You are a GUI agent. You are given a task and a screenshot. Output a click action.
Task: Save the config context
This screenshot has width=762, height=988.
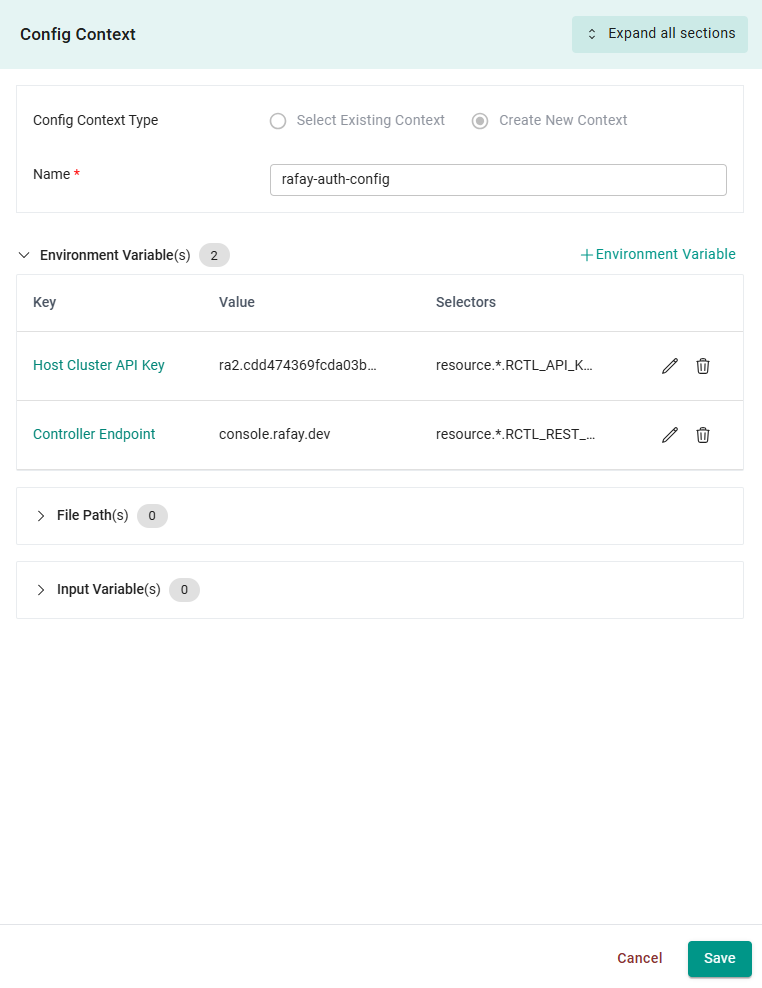719,958
